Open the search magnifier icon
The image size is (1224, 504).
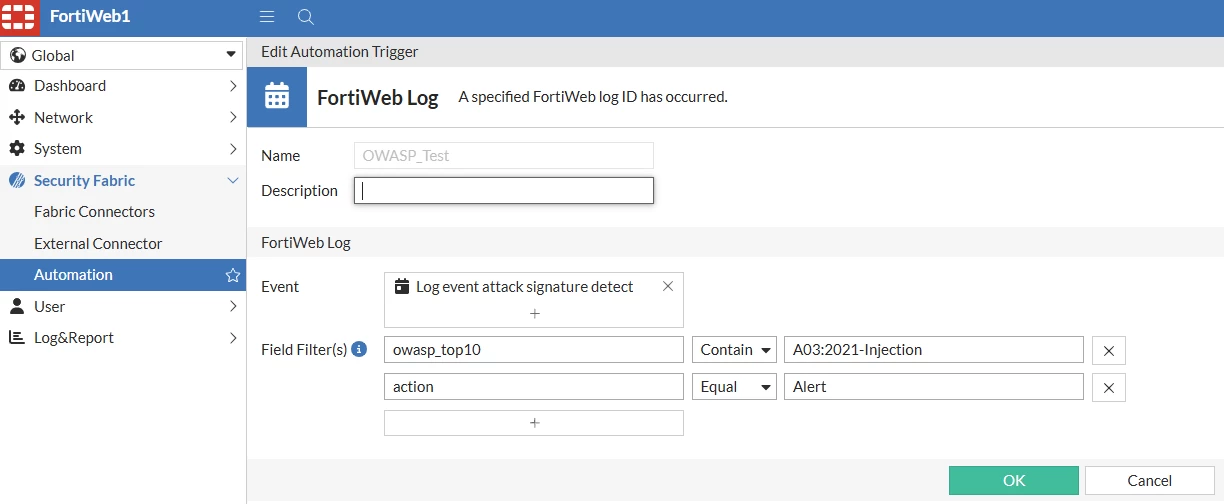tap(306, 17)
